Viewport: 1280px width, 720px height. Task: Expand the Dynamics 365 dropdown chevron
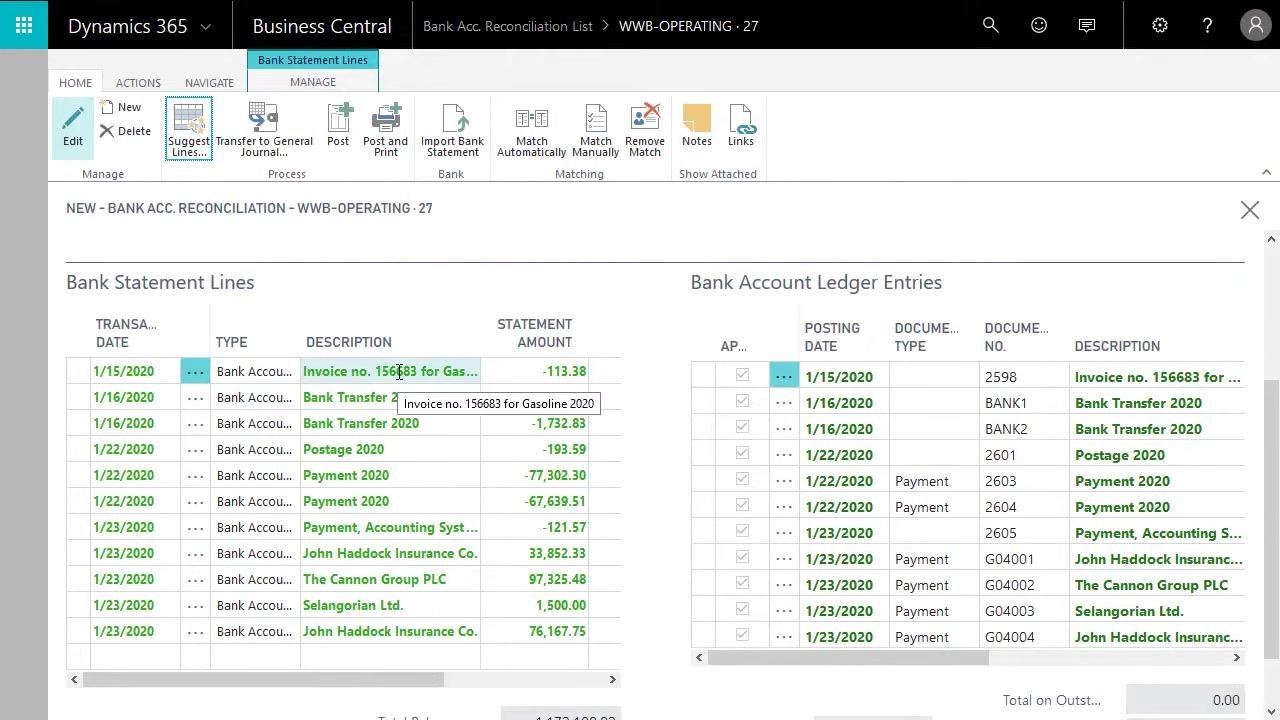(206, 27)
